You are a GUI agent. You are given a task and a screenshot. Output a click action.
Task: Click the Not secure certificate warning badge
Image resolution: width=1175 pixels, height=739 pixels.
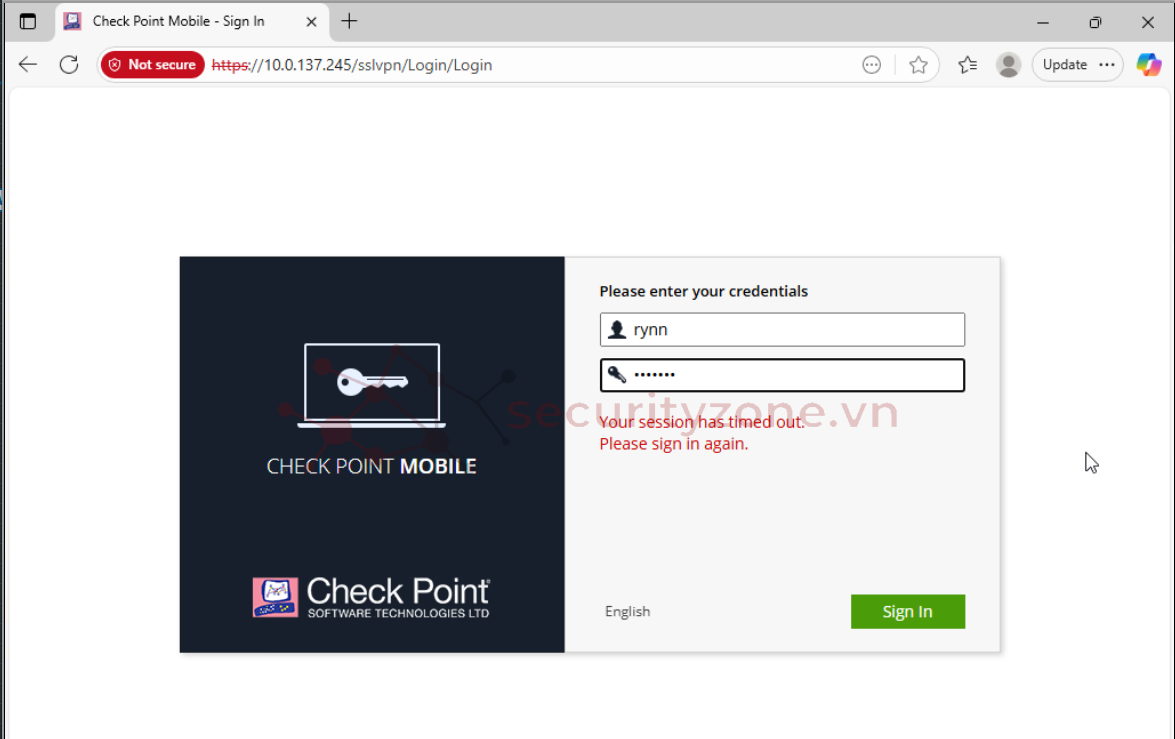[152, 65]
